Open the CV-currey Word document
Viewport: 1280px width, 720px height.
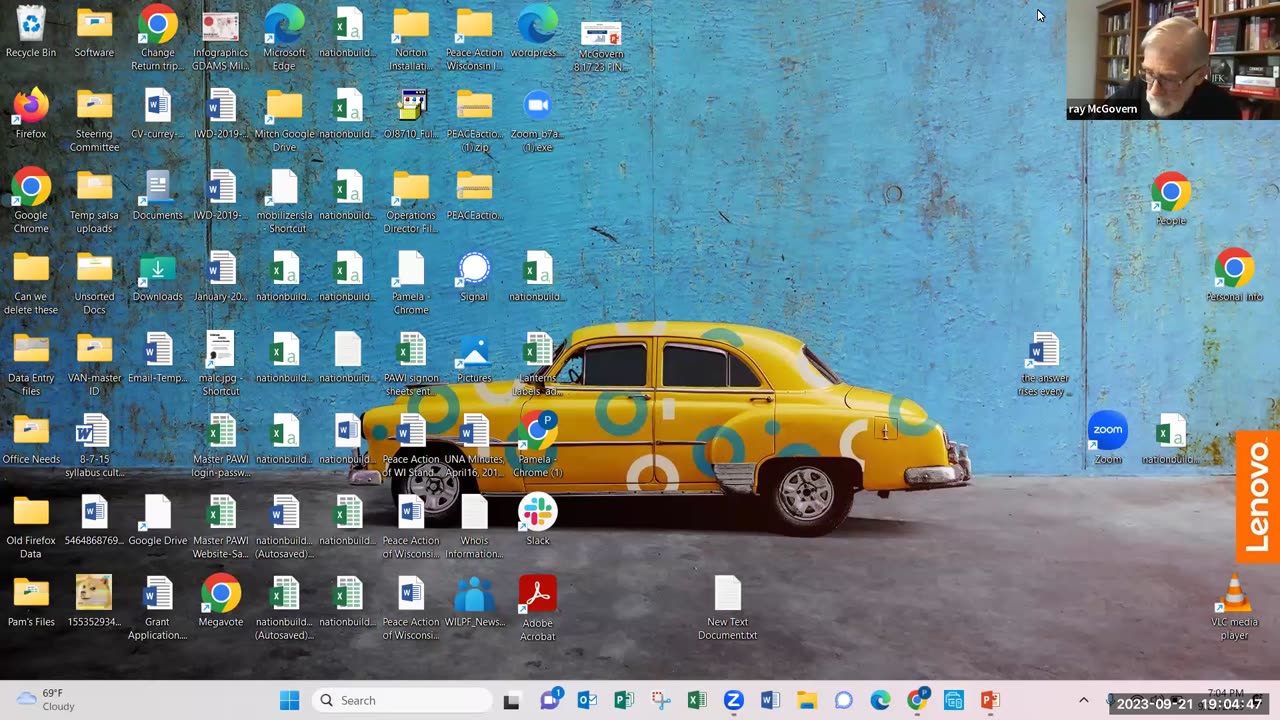(157, 113)
